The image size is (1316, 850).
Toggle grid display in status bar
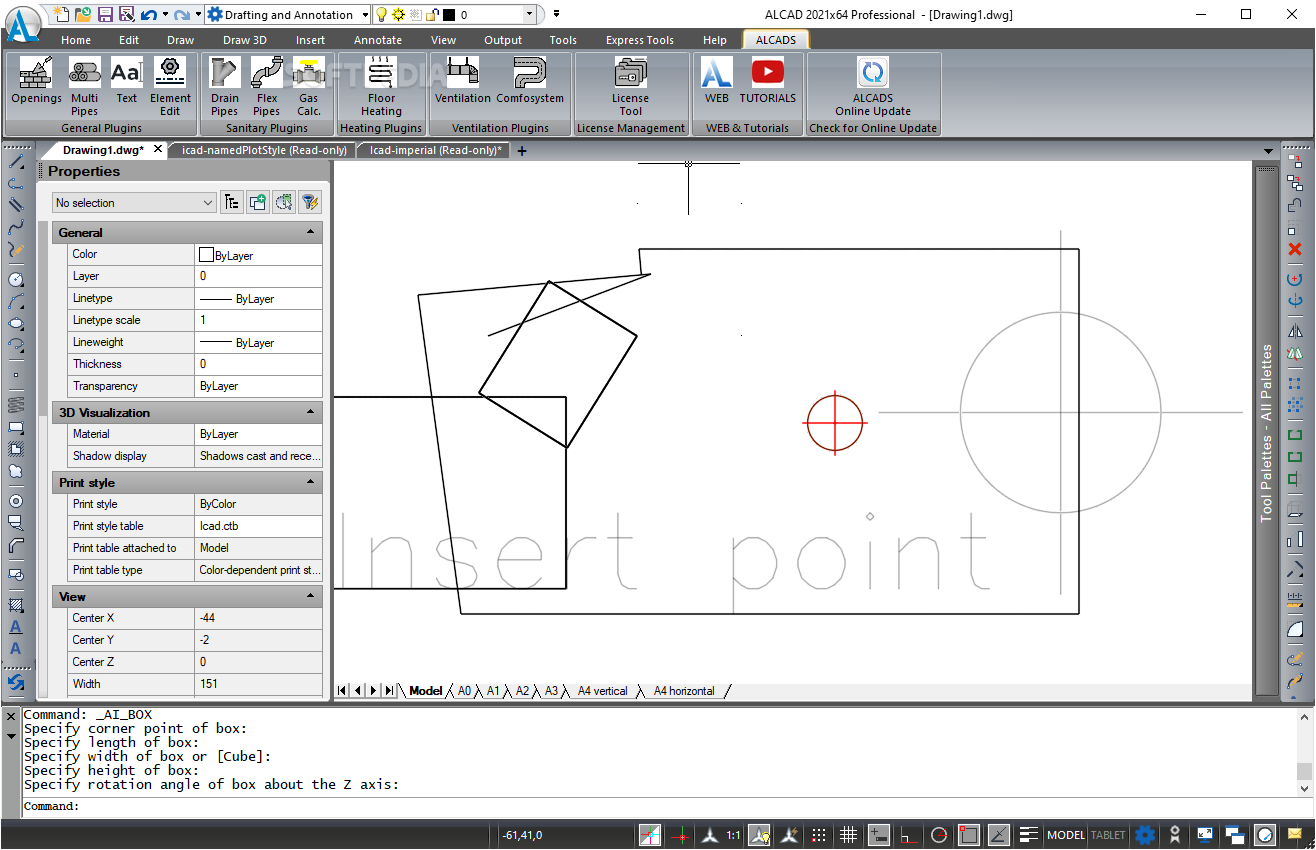[849, 835]
